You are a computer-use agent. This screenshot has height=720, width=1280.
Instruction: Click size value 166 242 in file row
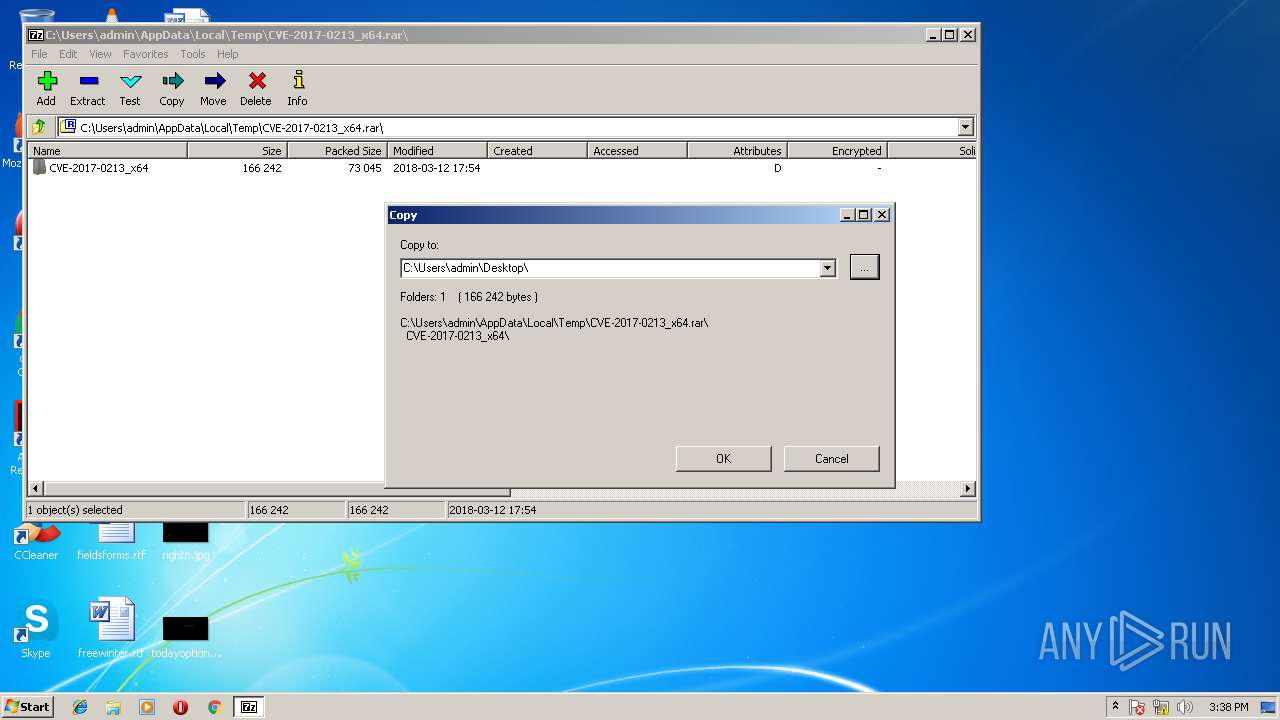(x=262, y=168)
